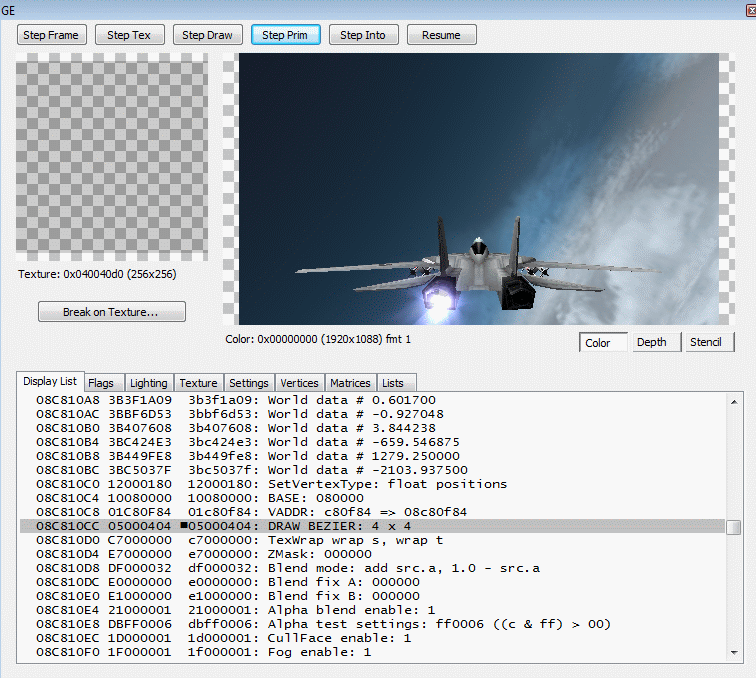
Task: Open the Matrices tab
Action: tap(350, 383)
